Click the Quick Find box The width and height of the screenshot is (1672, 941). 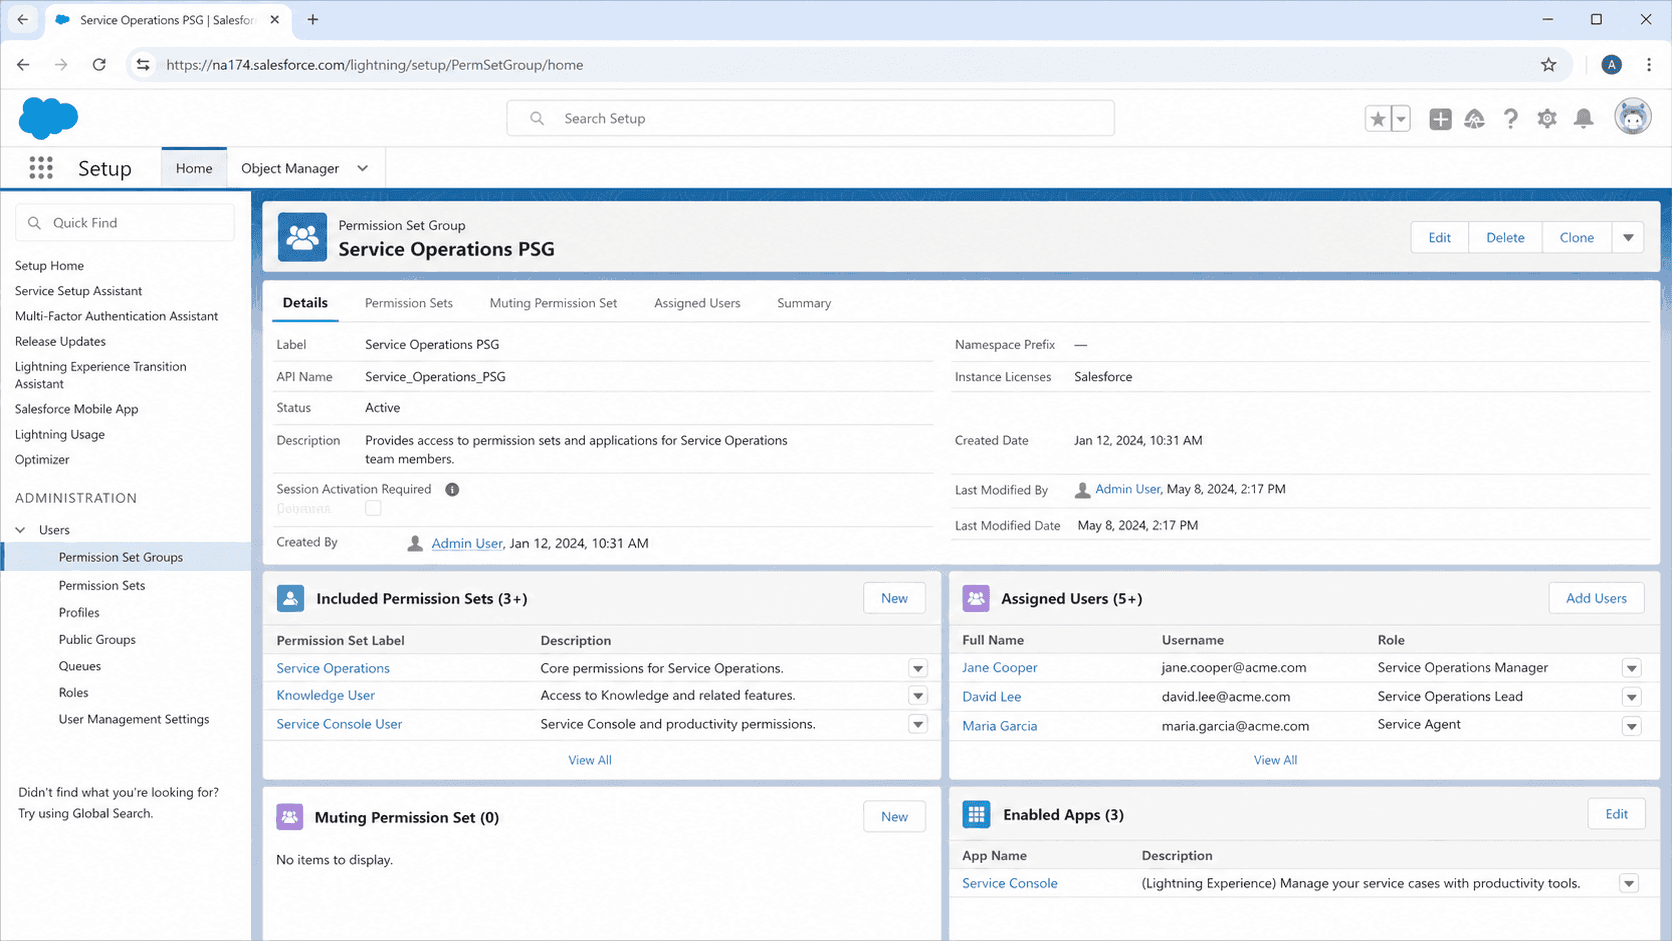coord(125,223)
